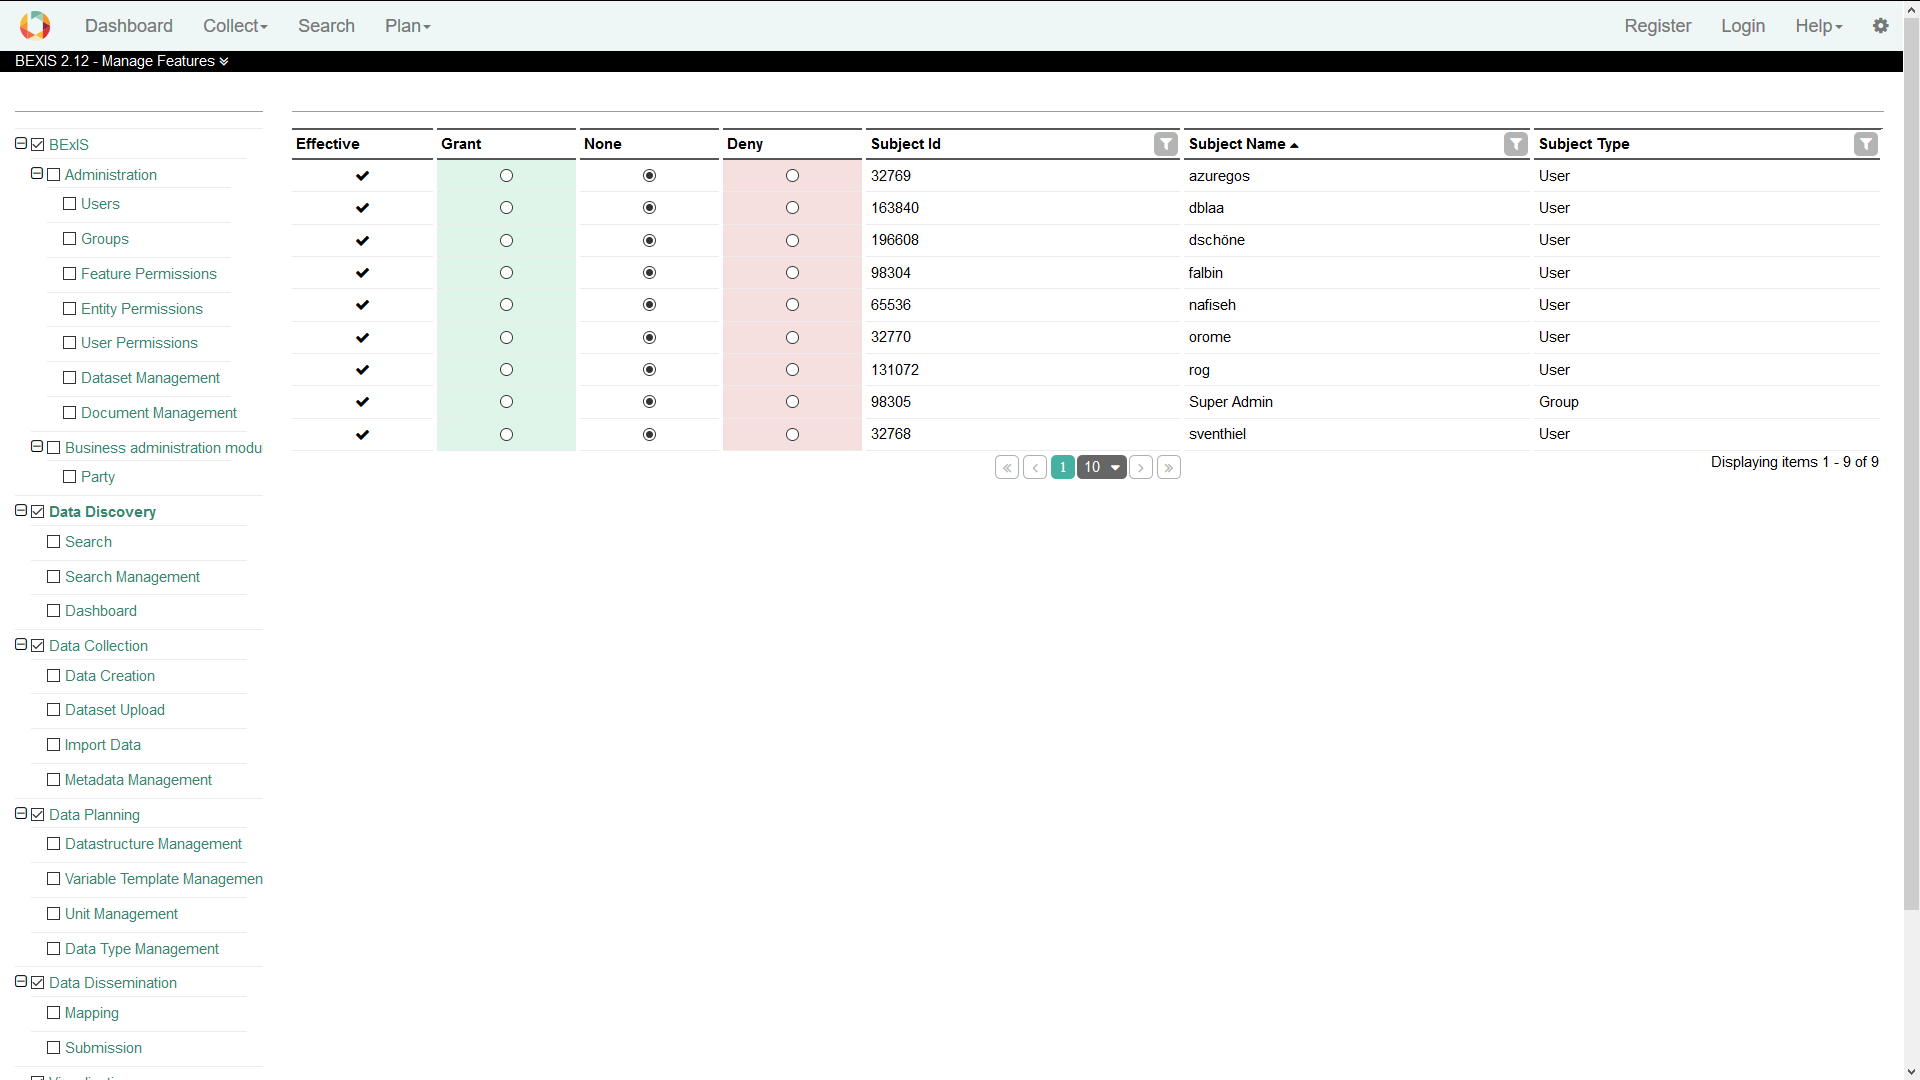
Task: Select the Metadata Management tree item
Action: pos(138,780)
